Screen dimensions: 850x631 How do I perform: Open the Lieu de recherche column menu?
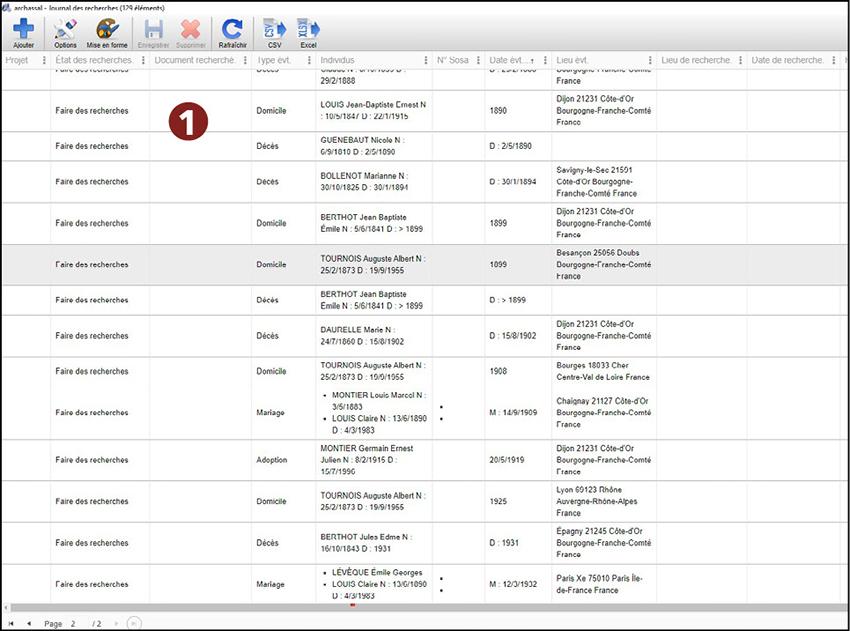pyautogui.click(x=740, y=60)
